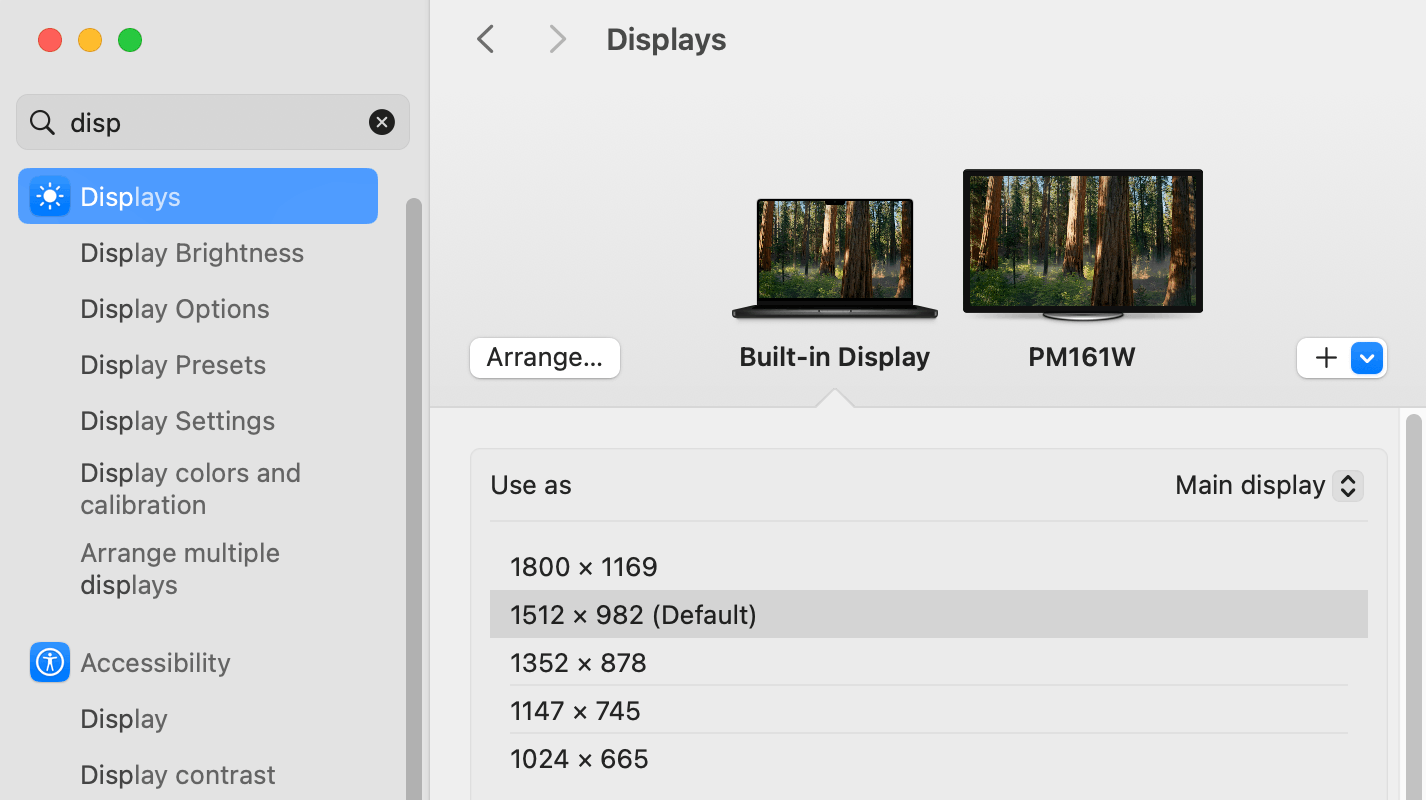Open Display Brightness search result
Screen dimensions: 1426x800
(192, 253)
